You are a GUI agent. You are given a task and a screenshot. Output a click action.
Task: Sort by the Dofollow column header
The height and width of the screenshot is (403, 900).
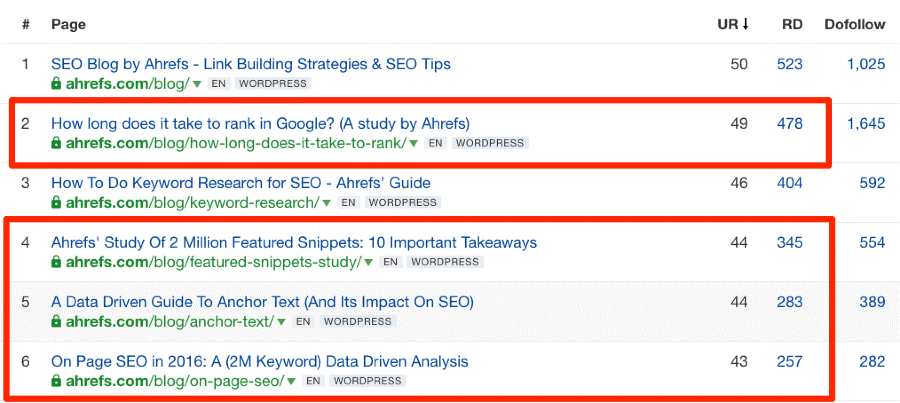click(x=854, y=23)
